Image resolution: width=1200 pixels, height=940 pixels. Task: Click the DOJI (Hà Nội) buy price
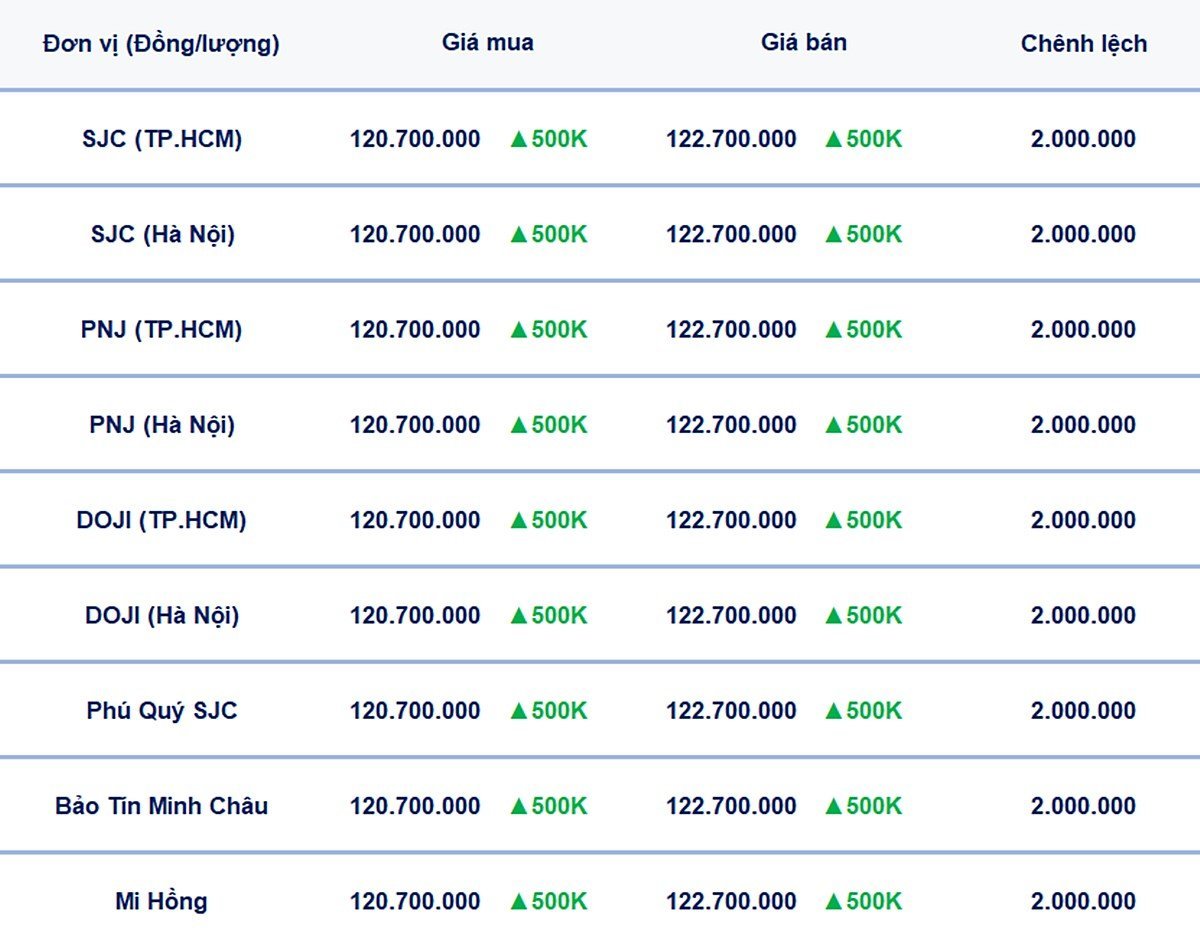click(415, 615)
